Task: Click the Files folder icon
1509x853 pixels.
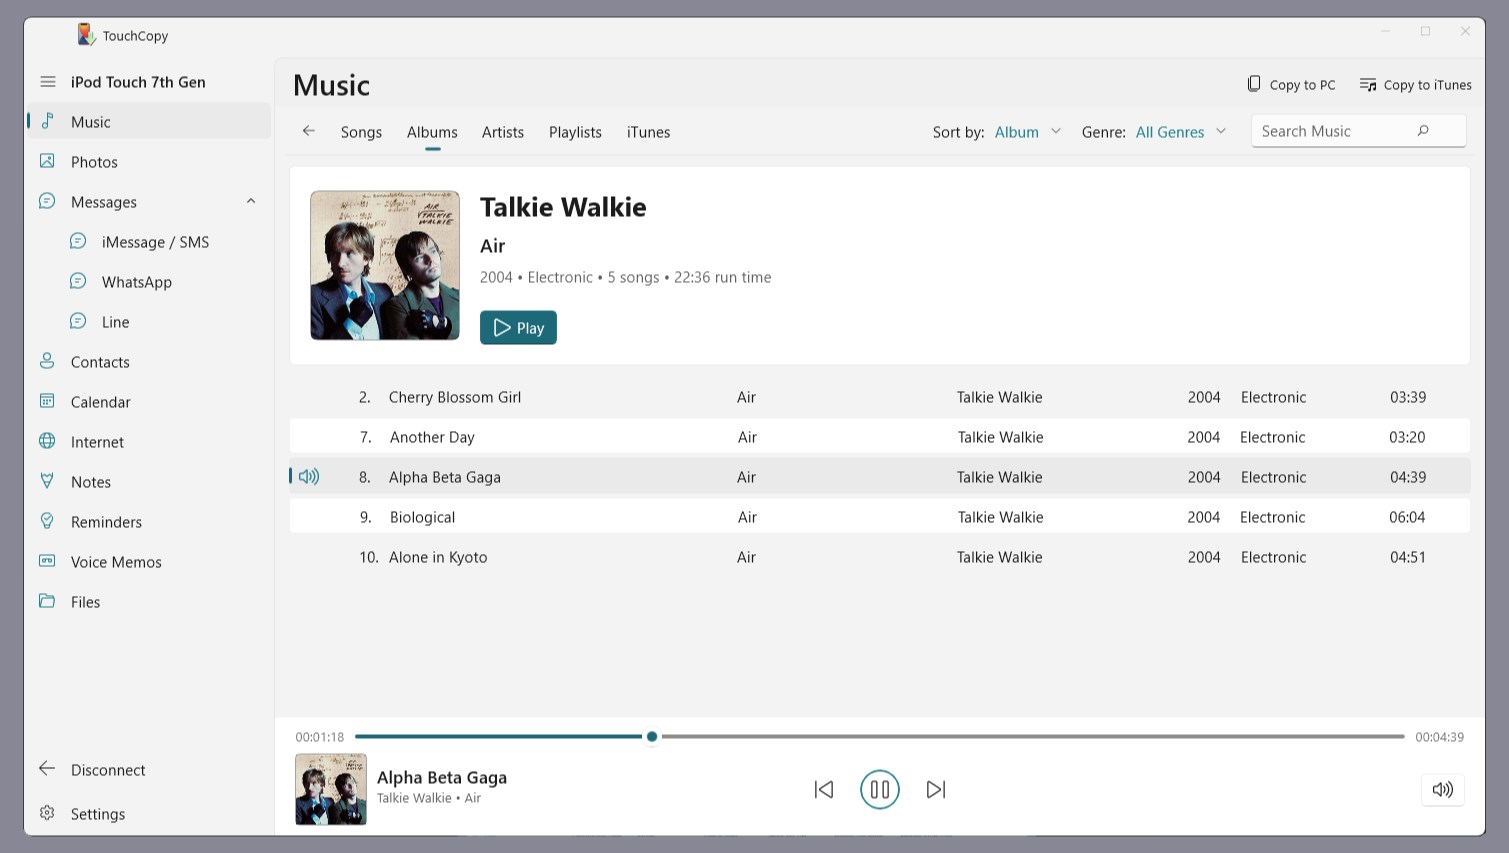Action: point(47,601)
